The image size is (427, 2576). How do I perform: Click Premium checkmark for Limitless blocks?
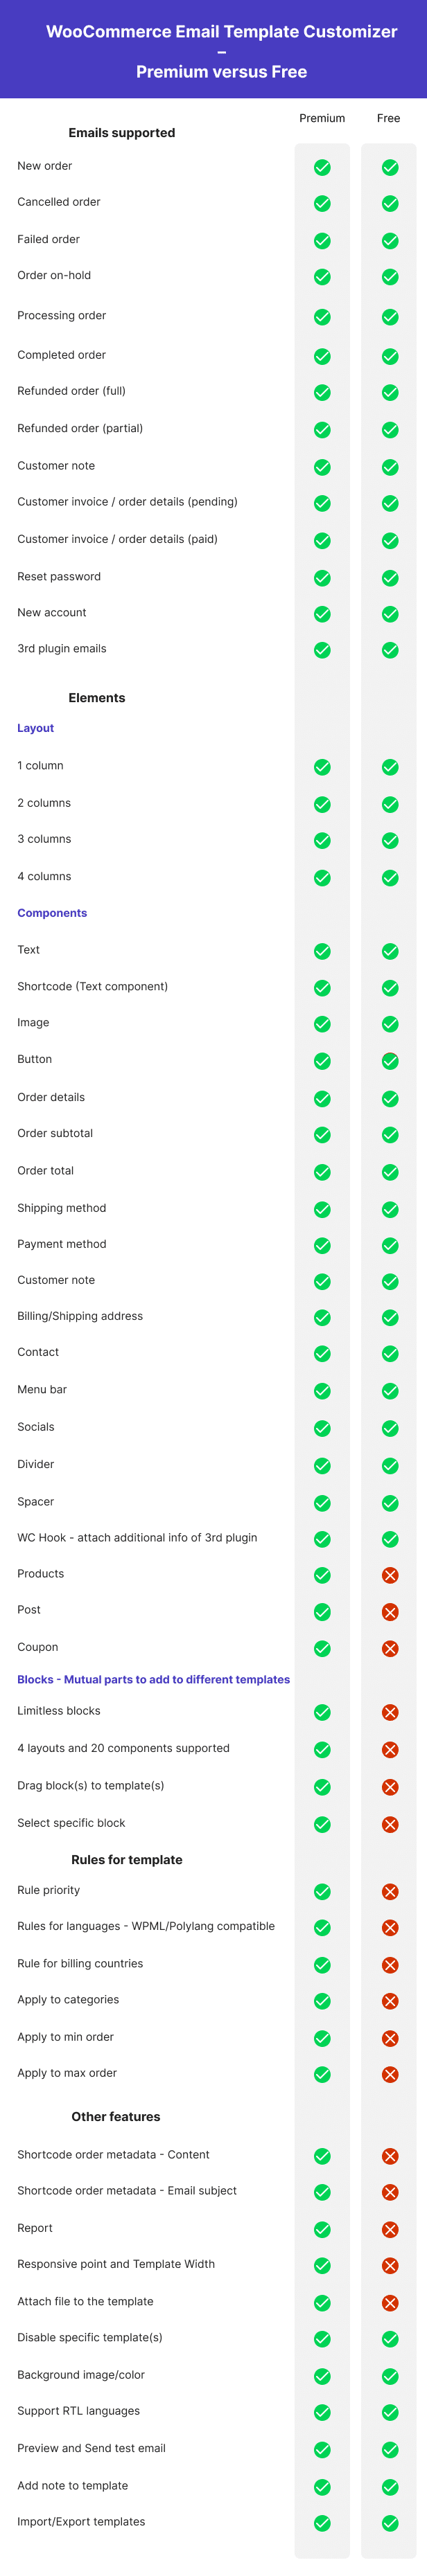pyautogui.click(x=322, y=1712)
